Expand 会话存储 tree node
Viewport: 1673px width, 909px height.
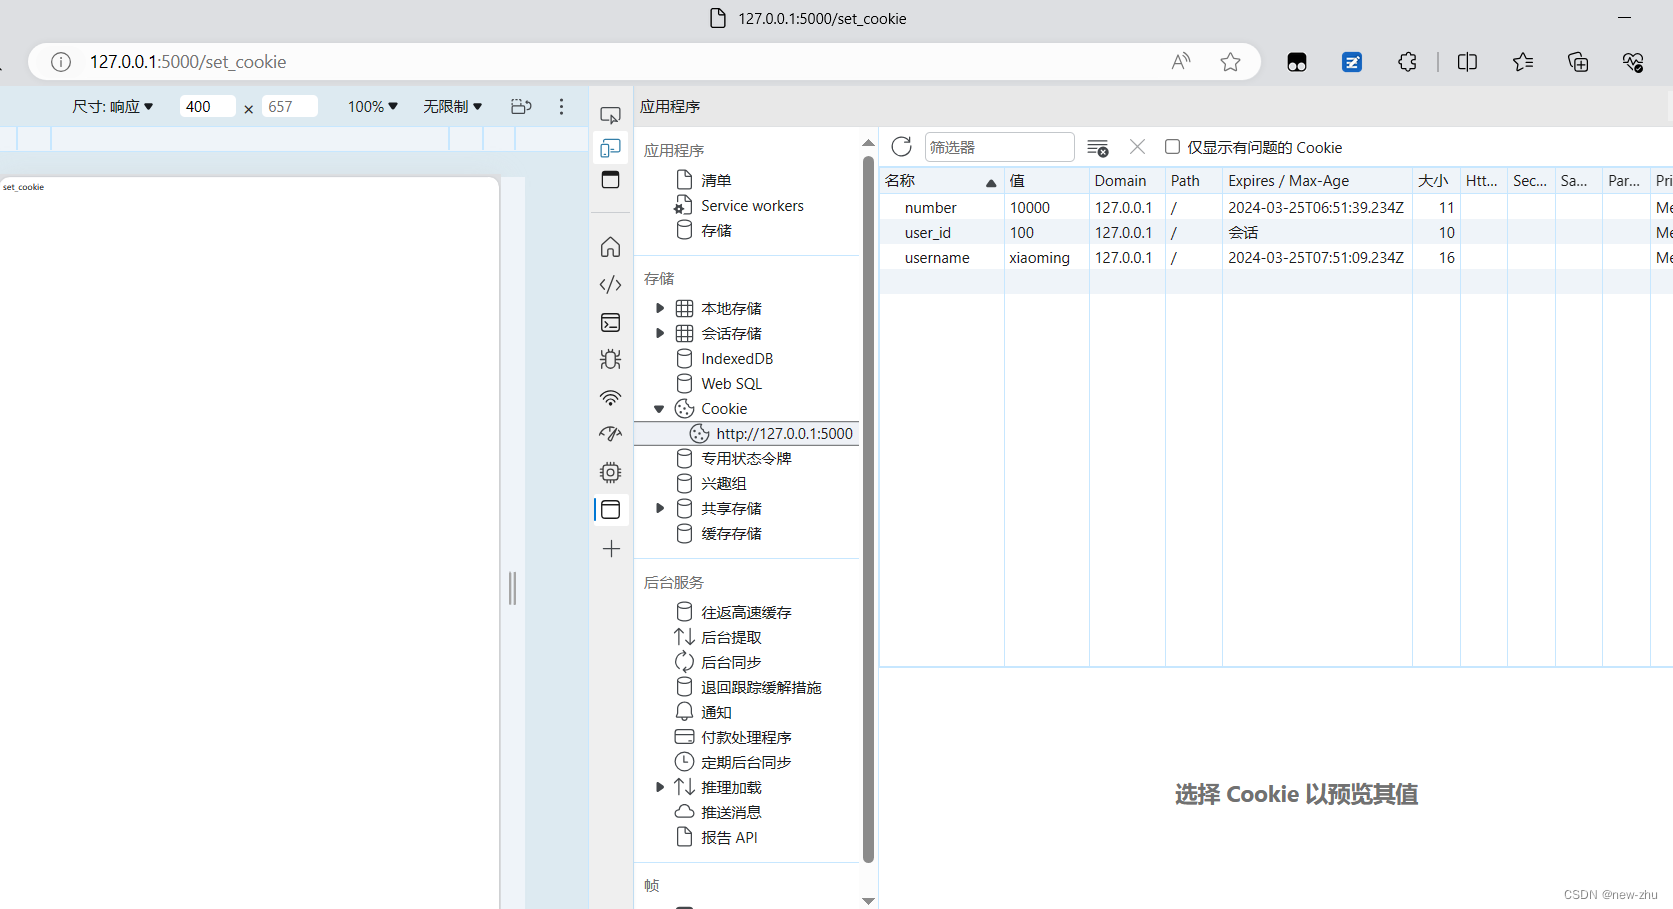point(659,333)
